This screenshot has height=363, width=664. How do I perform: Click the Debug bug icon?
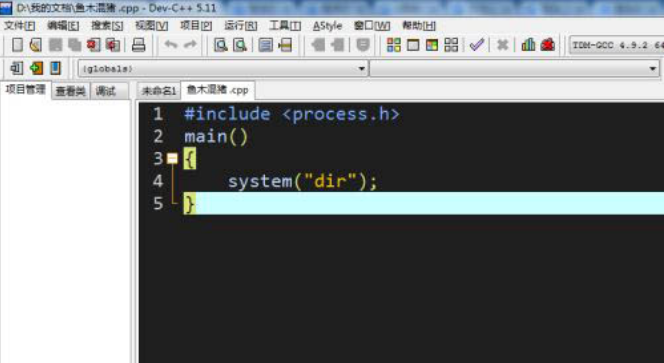point(548,44)
